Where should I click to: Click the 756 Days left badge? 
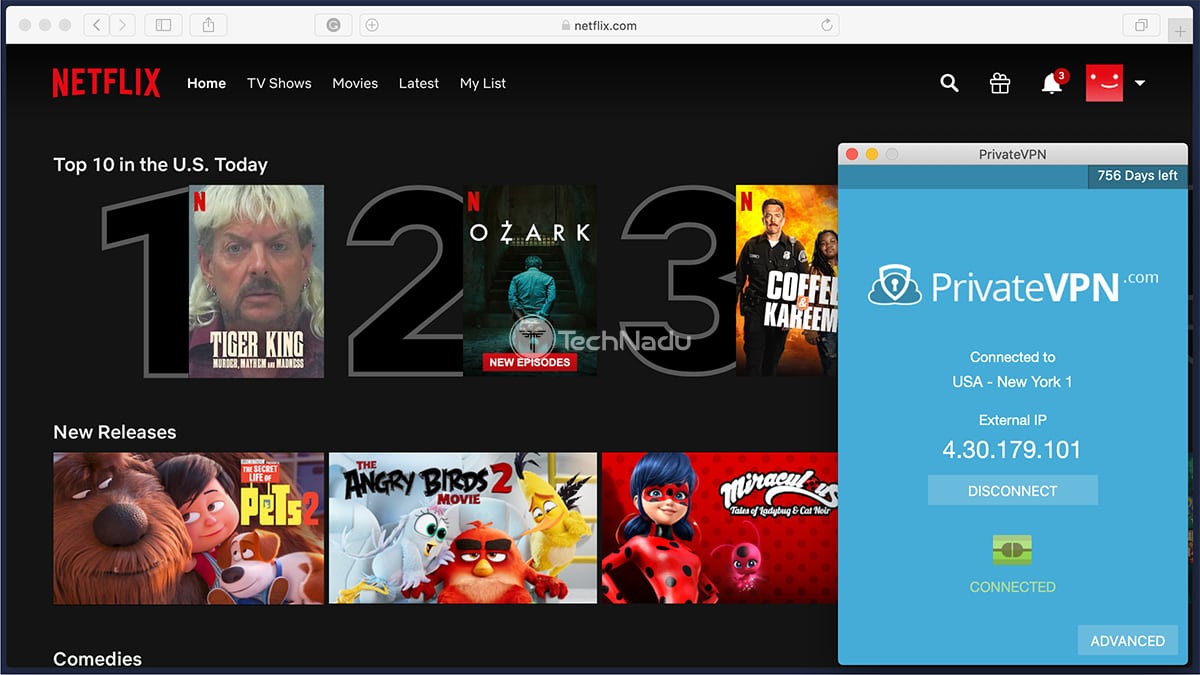pos(1136,175)
